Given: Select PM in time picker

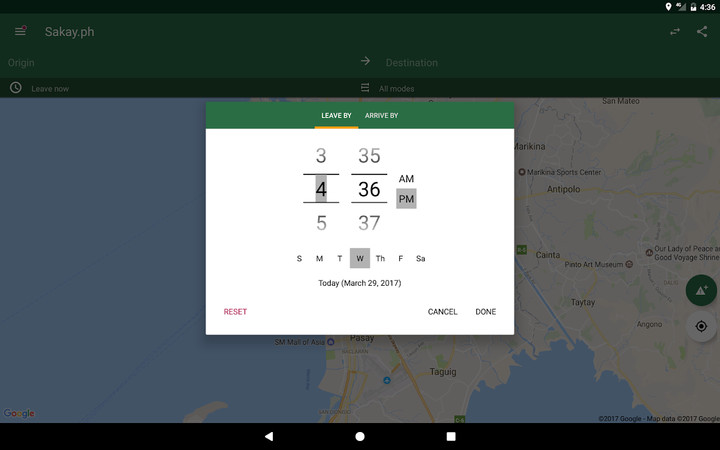Looking at the screenshot, I should click(x=406, y=199).
